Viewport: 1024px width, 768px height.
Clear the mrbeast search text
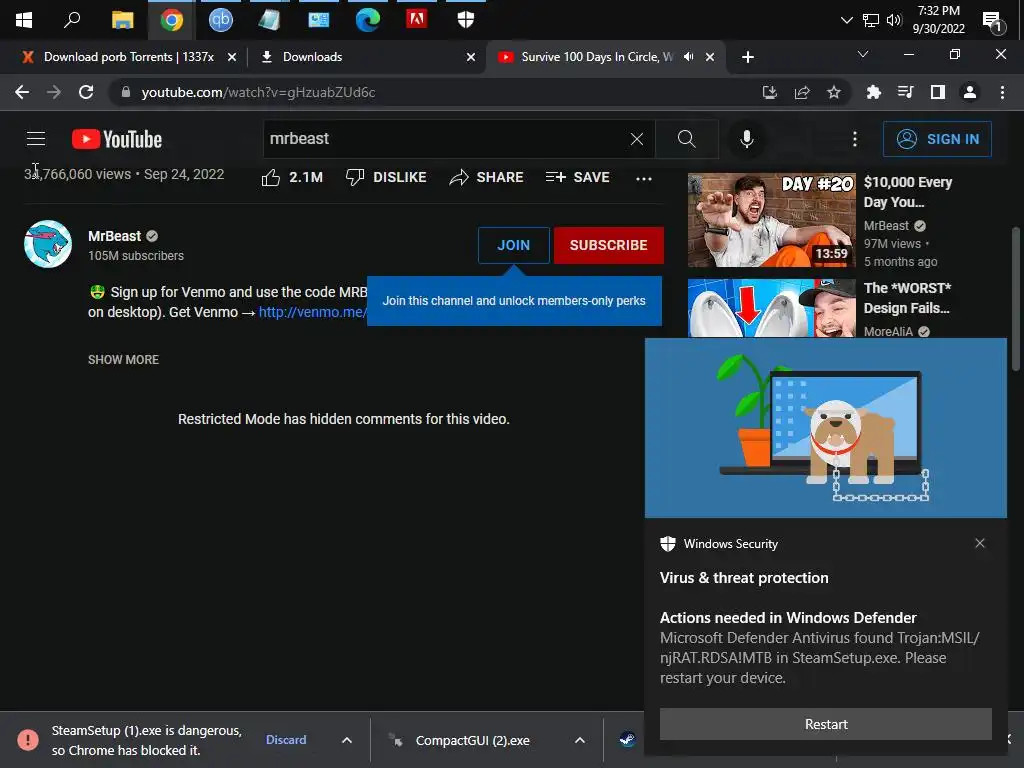coord(637,138)
